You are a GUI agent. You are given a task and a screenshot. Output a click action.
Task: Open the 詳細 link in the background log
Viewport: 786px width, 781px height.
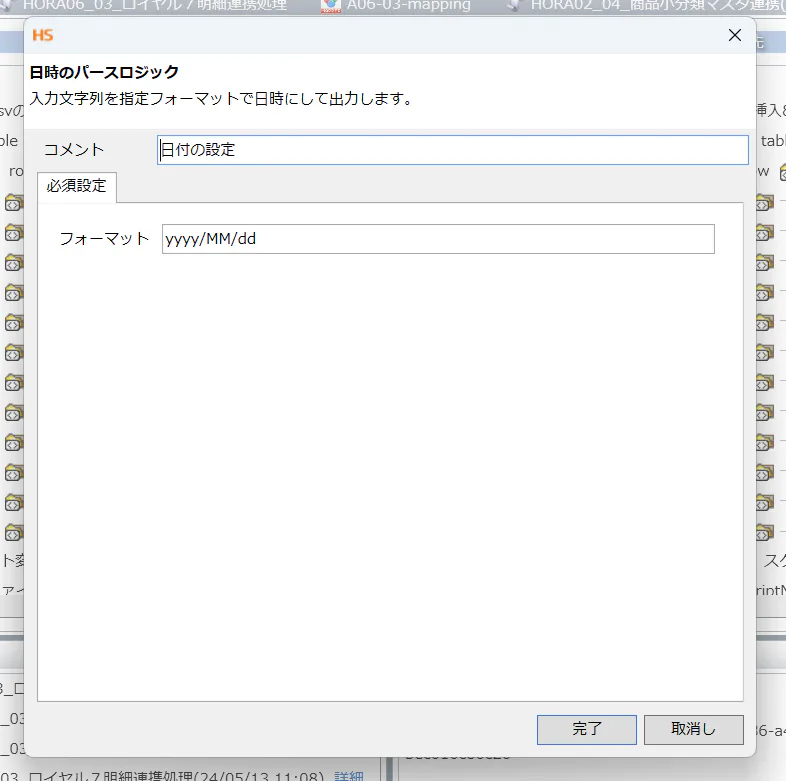(x=348, y=776)
